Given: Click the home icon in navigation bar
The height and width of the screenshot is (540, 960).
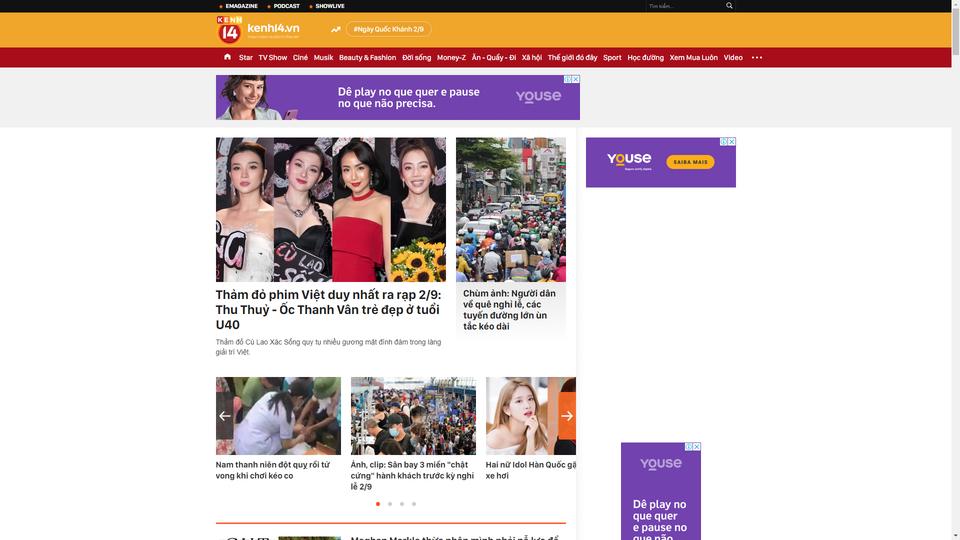Looking at the screenshot, I should point(227,57).
